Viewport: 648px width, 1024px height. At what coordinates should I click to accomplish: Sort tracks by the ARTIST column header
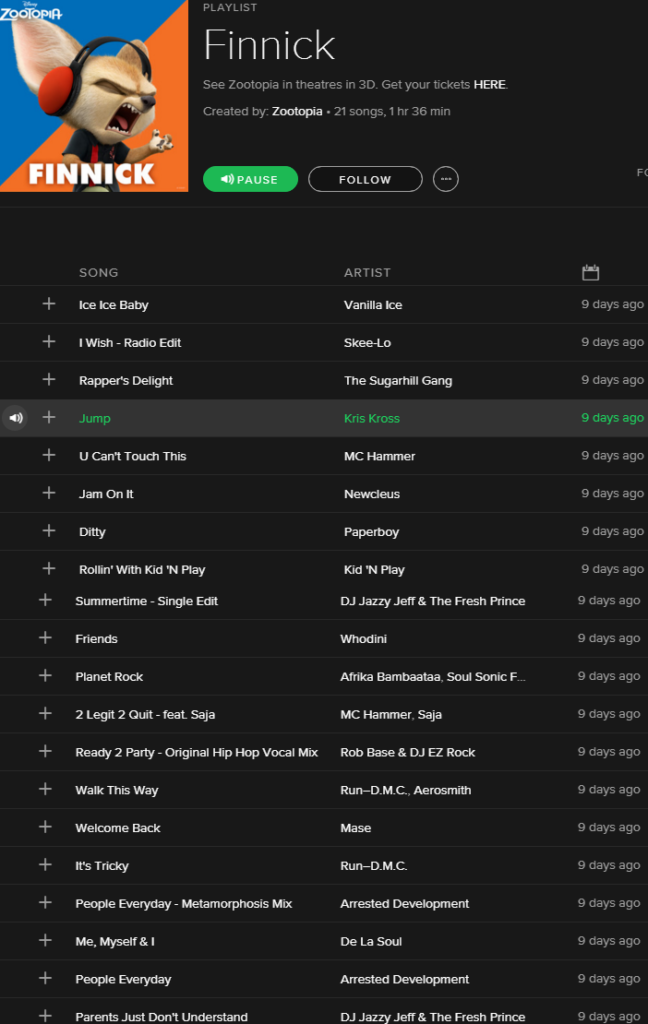(367, 272)
